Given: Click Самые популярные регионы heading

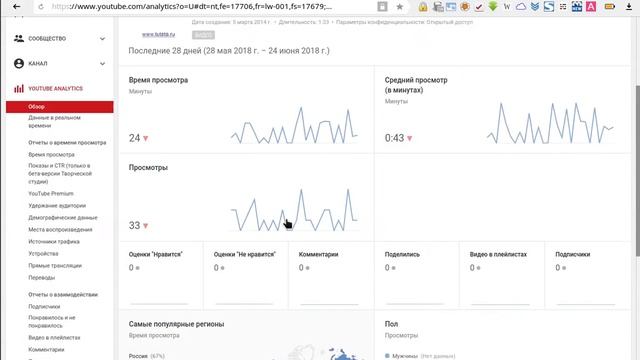Looking at the screenshot, I should pos(176,324).
